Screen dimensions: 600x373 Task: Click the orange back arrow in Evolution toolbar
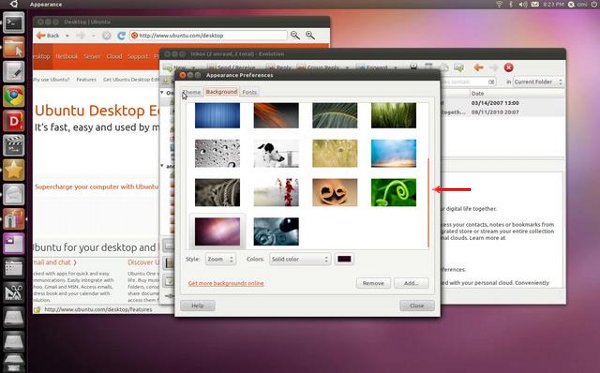(x=478, y=68)
